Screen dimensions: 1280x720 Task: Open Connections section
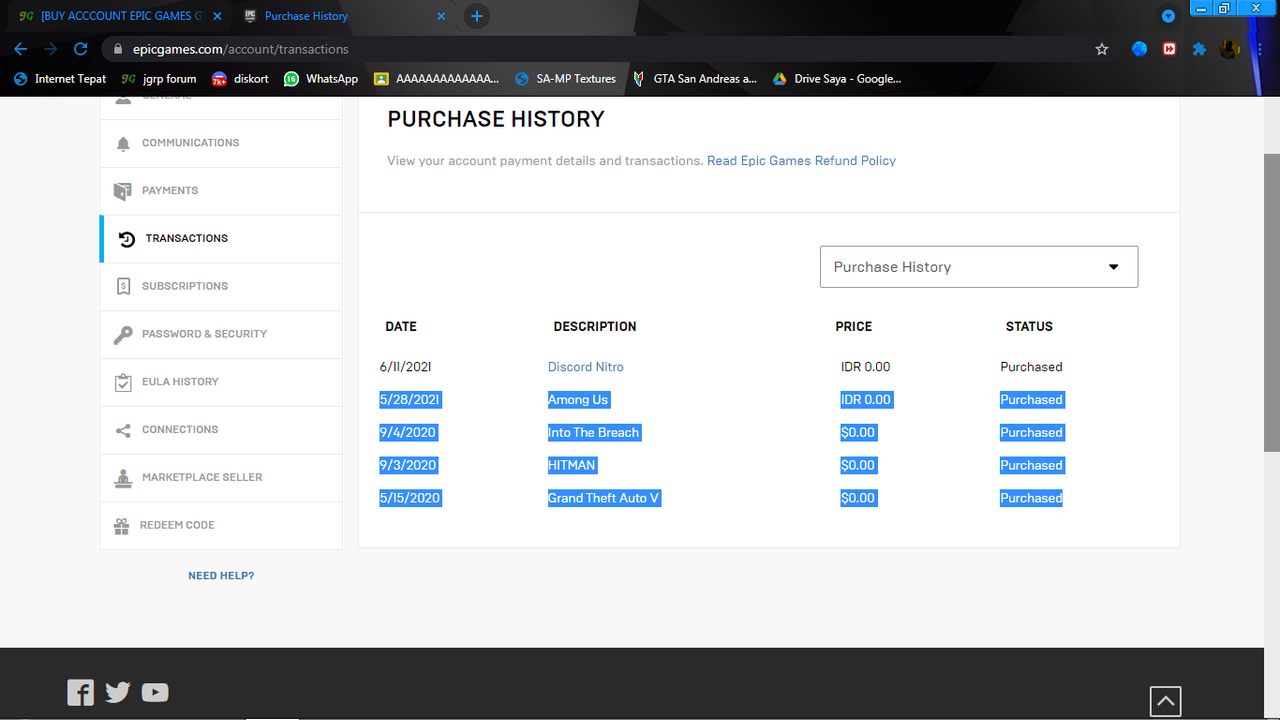point(221,430)
